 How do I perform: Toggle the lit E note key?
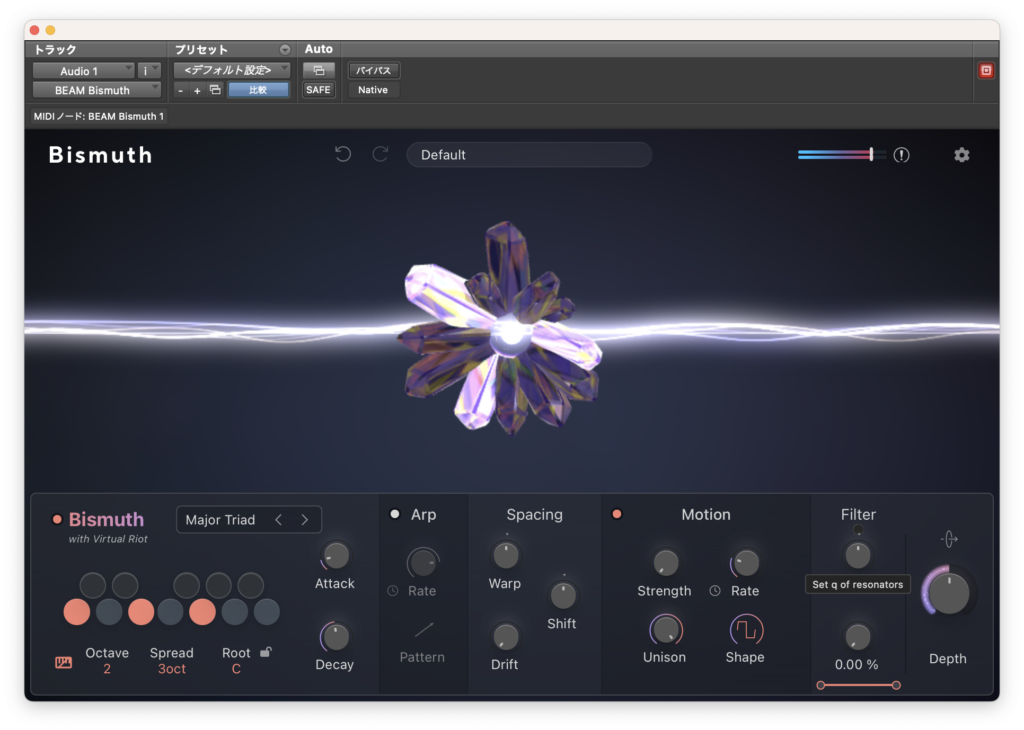pyautogui.click(x=140, y=612)
